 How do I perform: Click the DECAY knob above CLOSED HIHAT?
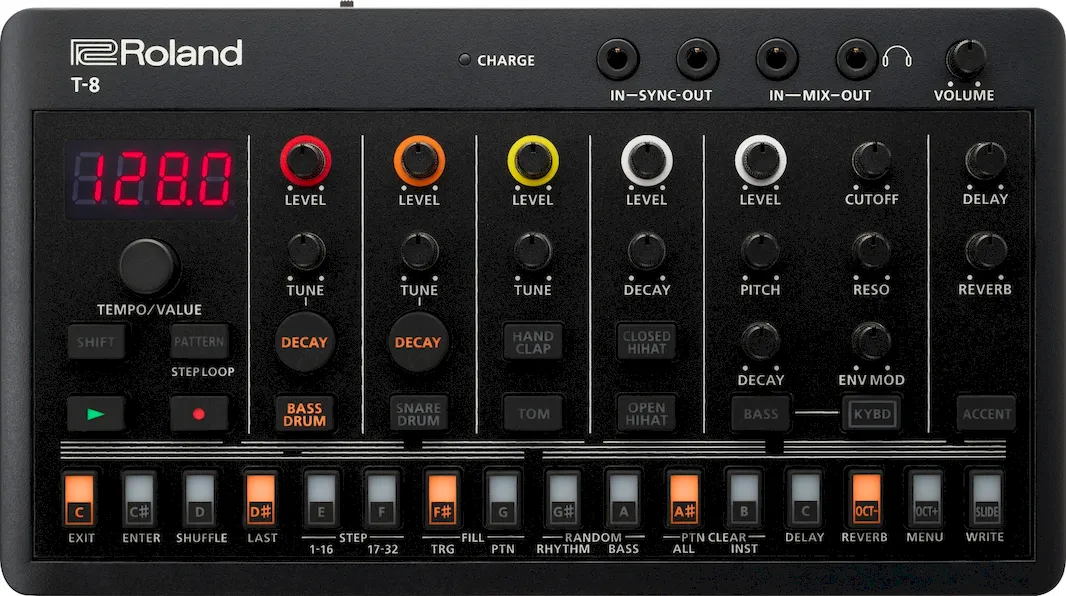647,251
